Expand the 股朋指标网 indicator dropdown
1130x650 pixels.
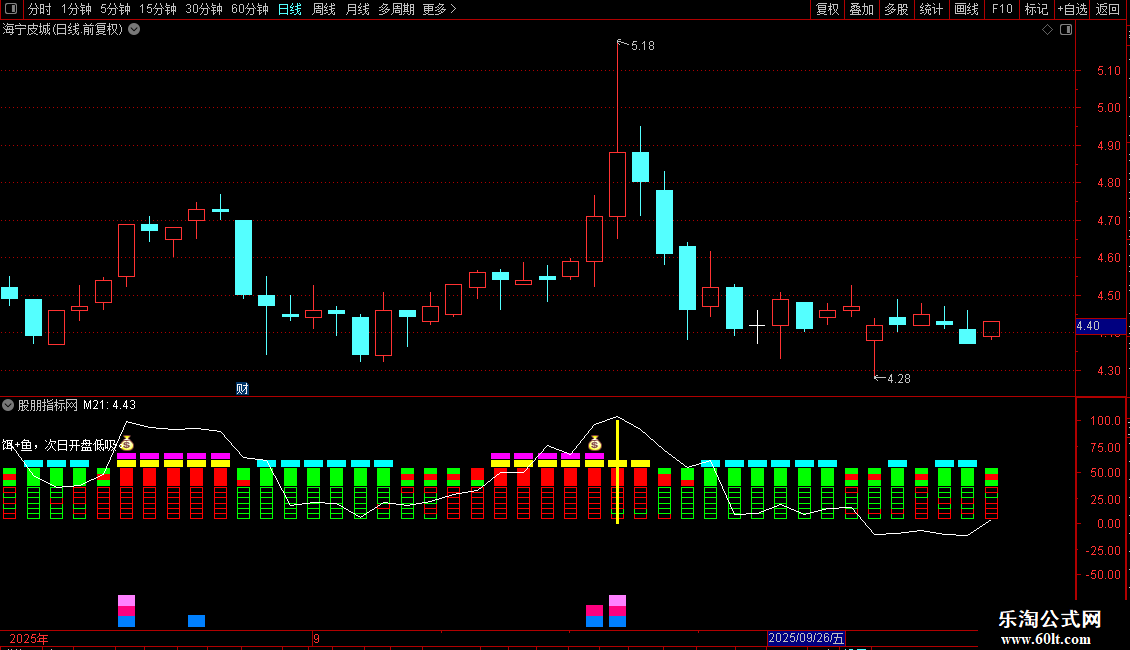[x=8, y=406]
